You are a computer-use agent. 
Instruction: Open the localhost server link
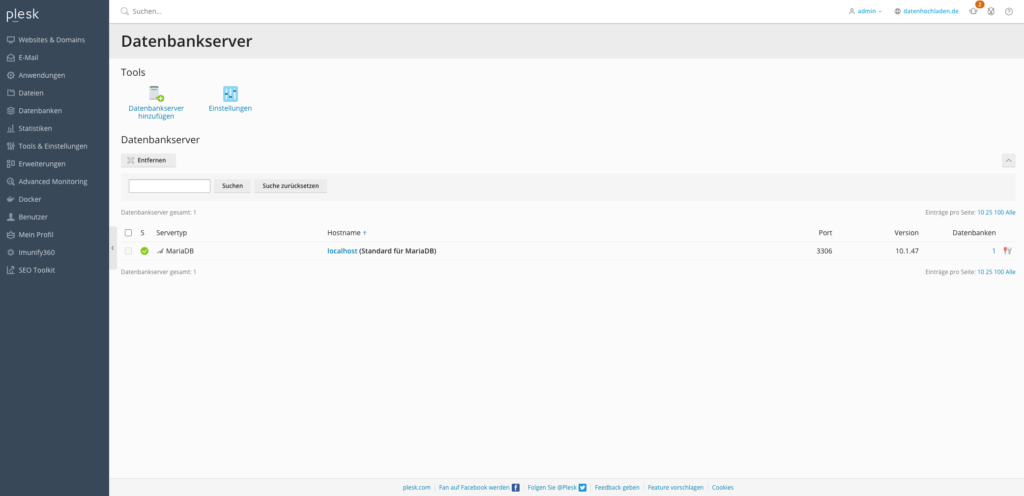point(342,251)
